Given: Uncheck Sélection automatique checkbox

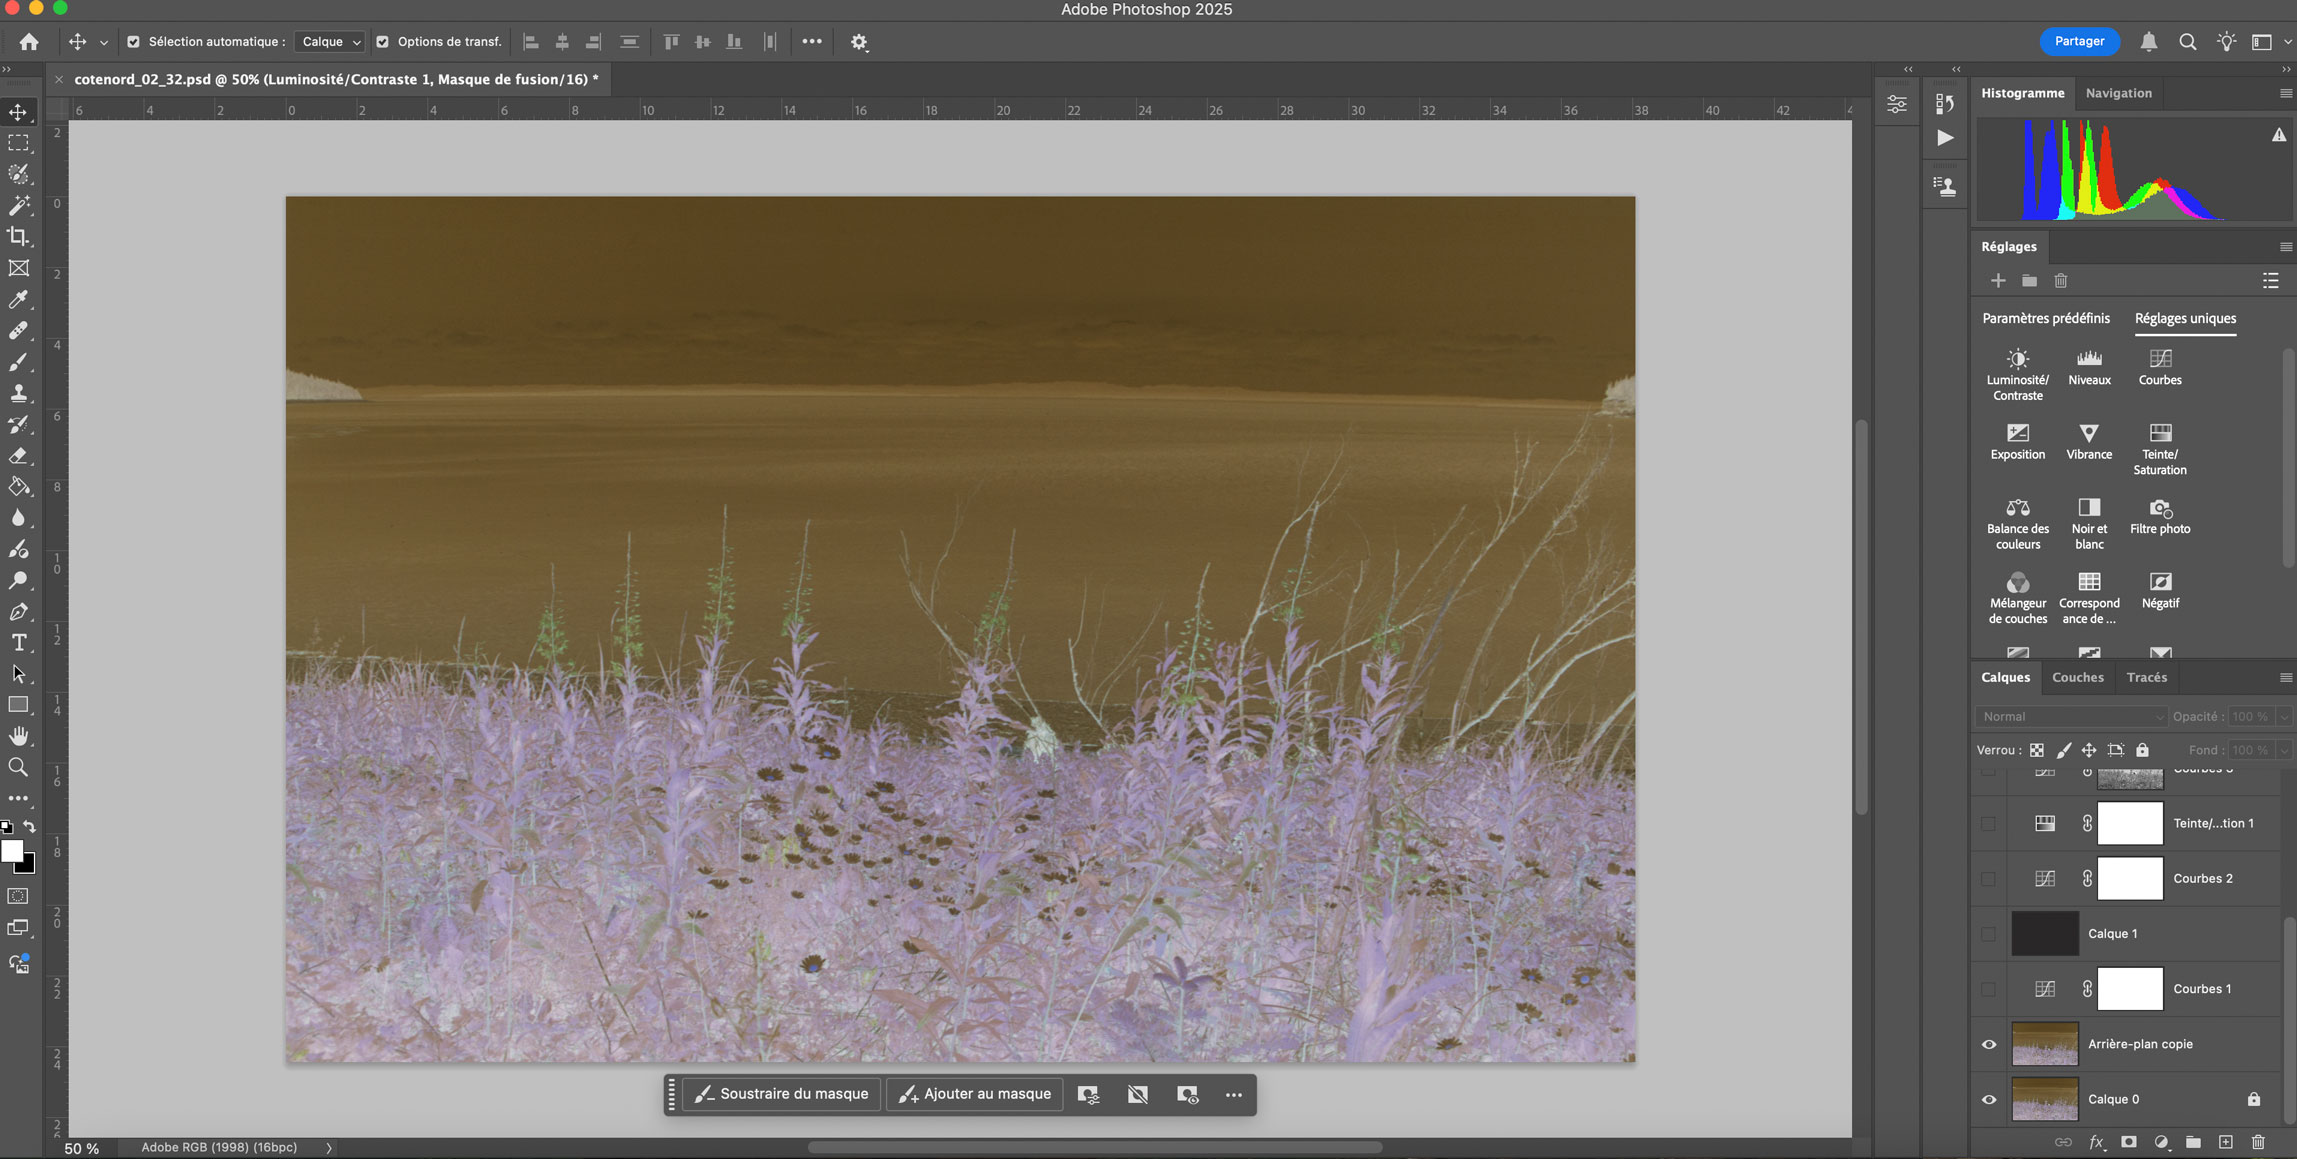Looking at the screenshot, I should (133, 42).
